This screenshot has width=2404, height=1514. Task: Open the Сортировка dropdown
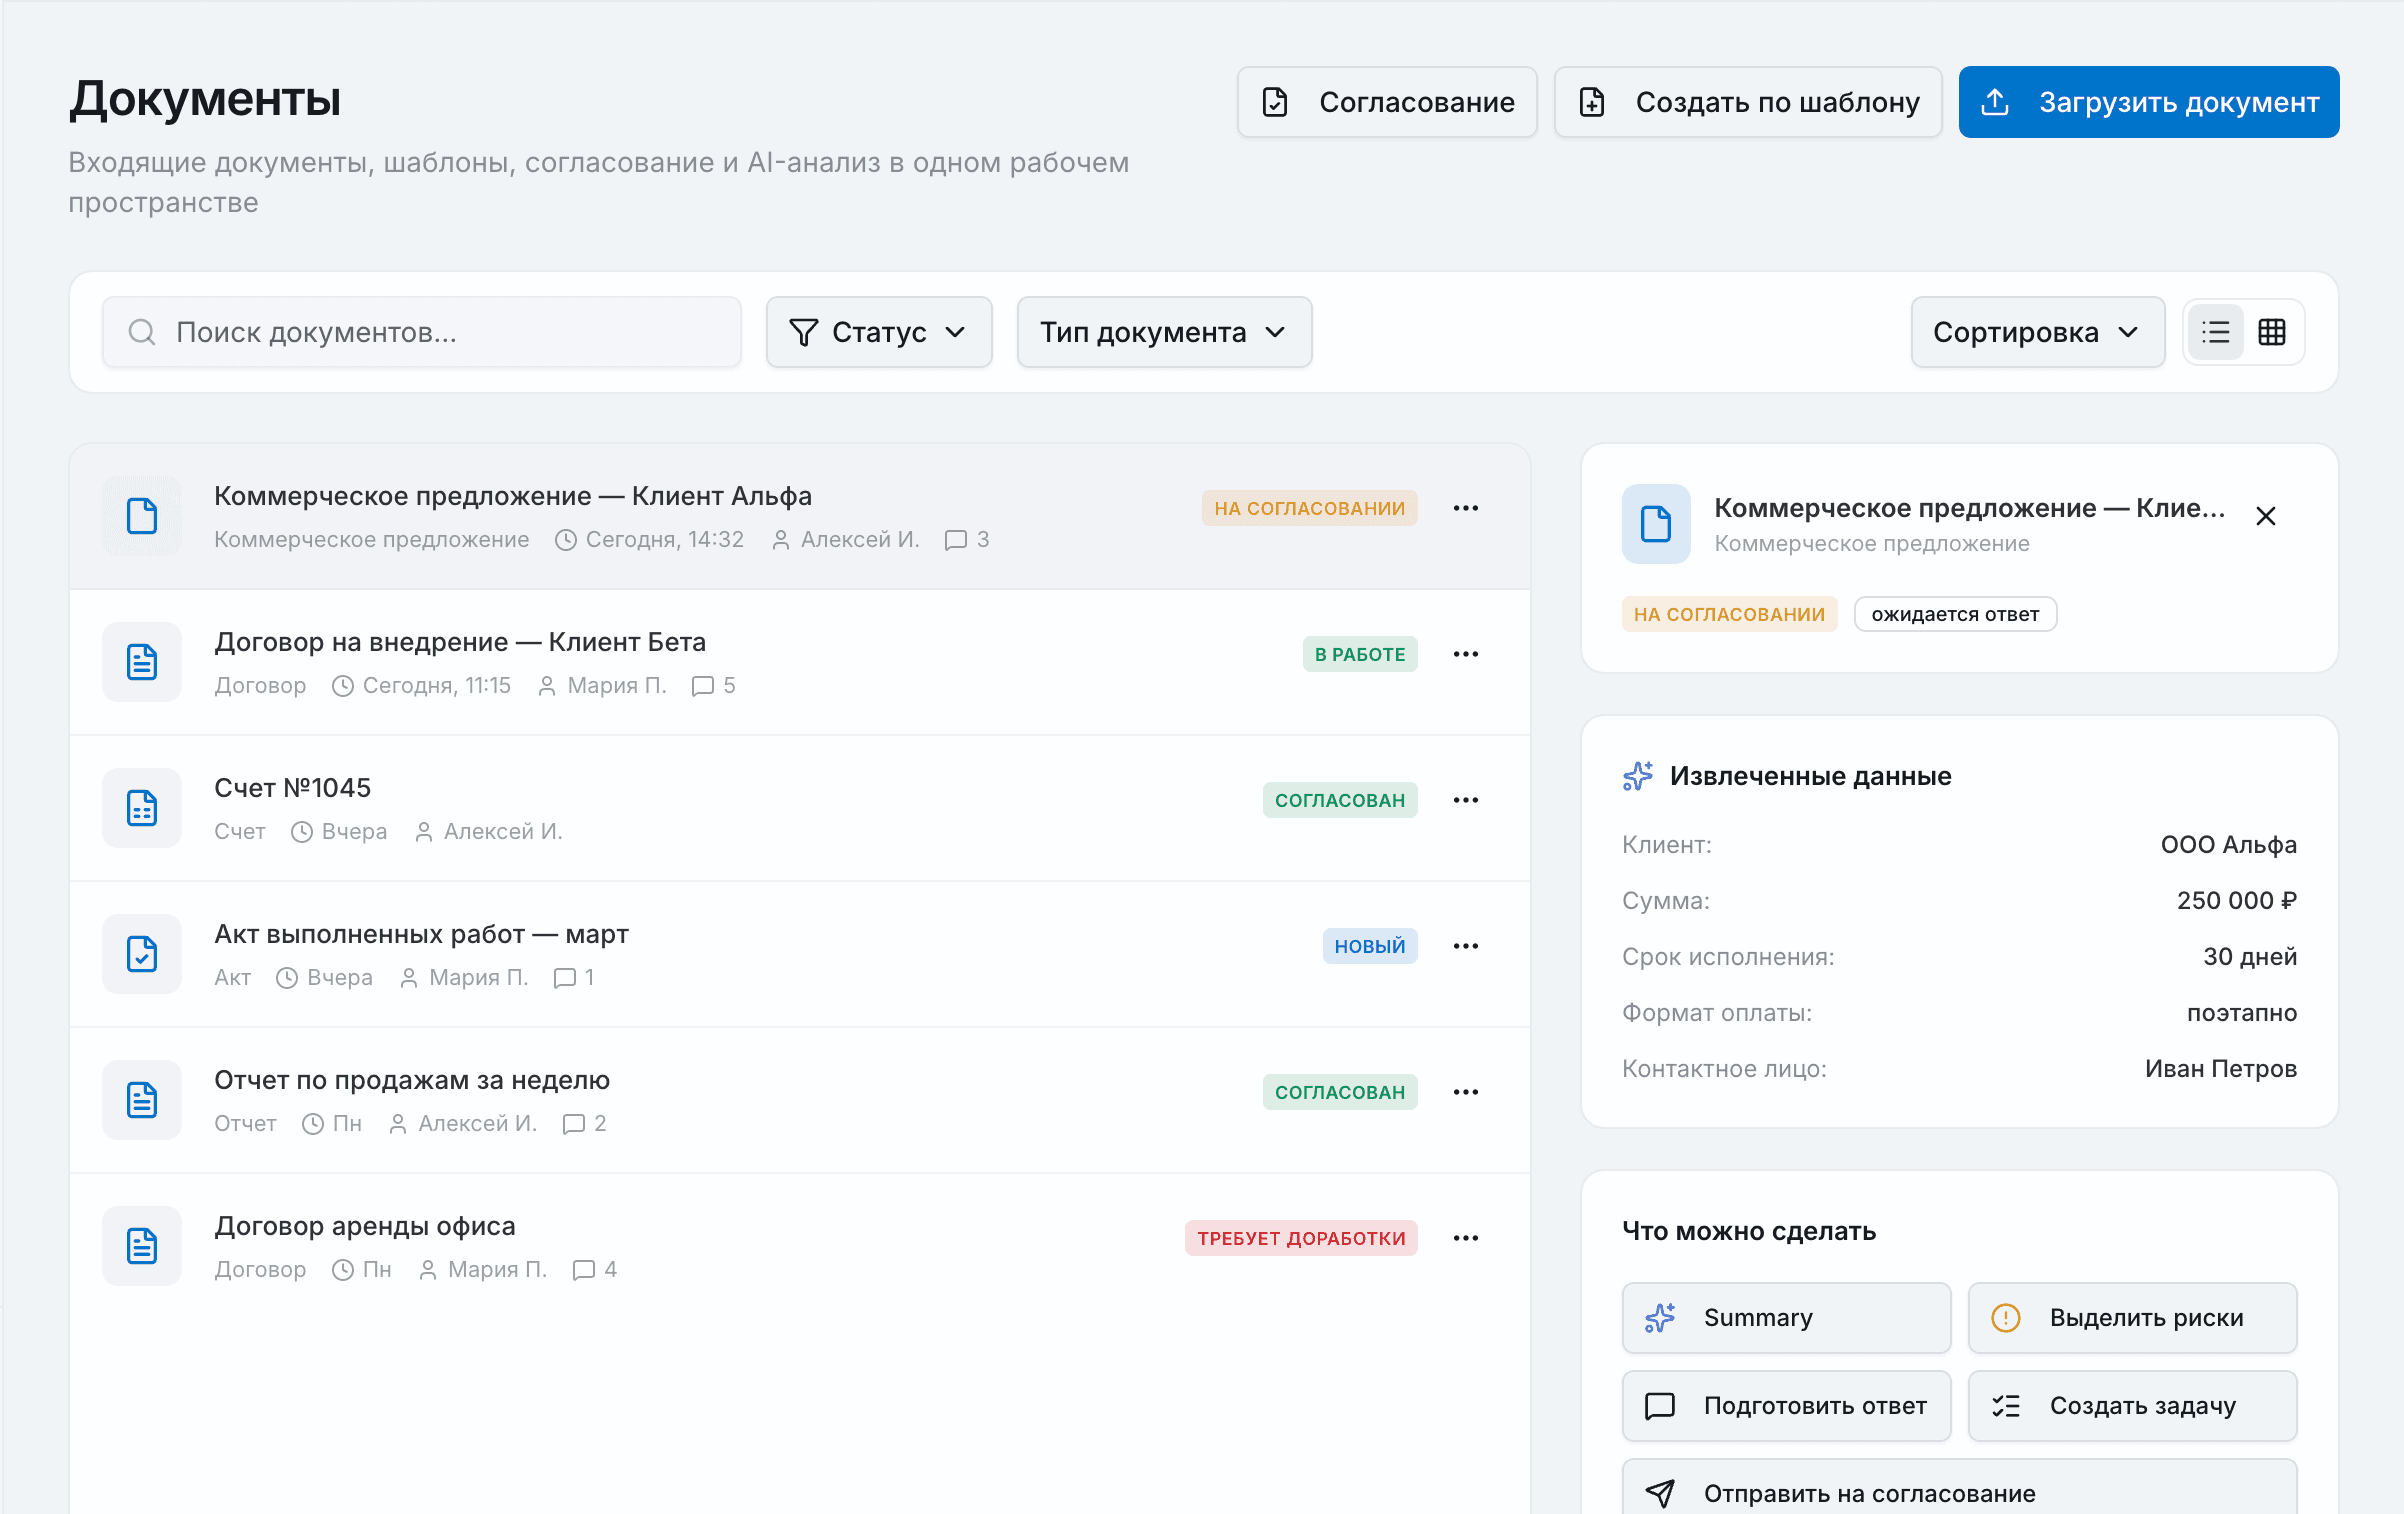click(x=2037, y=331)
